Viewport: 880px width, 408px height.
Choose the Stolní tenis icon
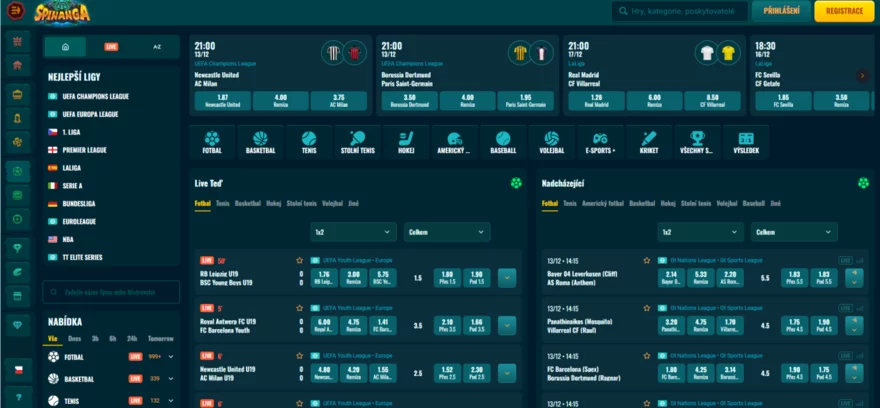click(357, 142)
